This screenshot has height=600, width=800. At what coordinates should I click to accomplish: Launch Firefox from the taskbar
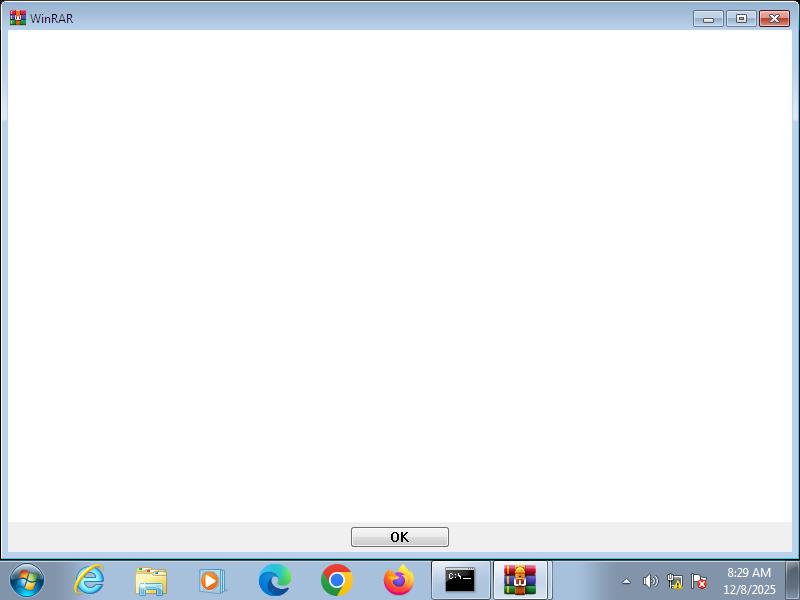[x=398, y=580]
